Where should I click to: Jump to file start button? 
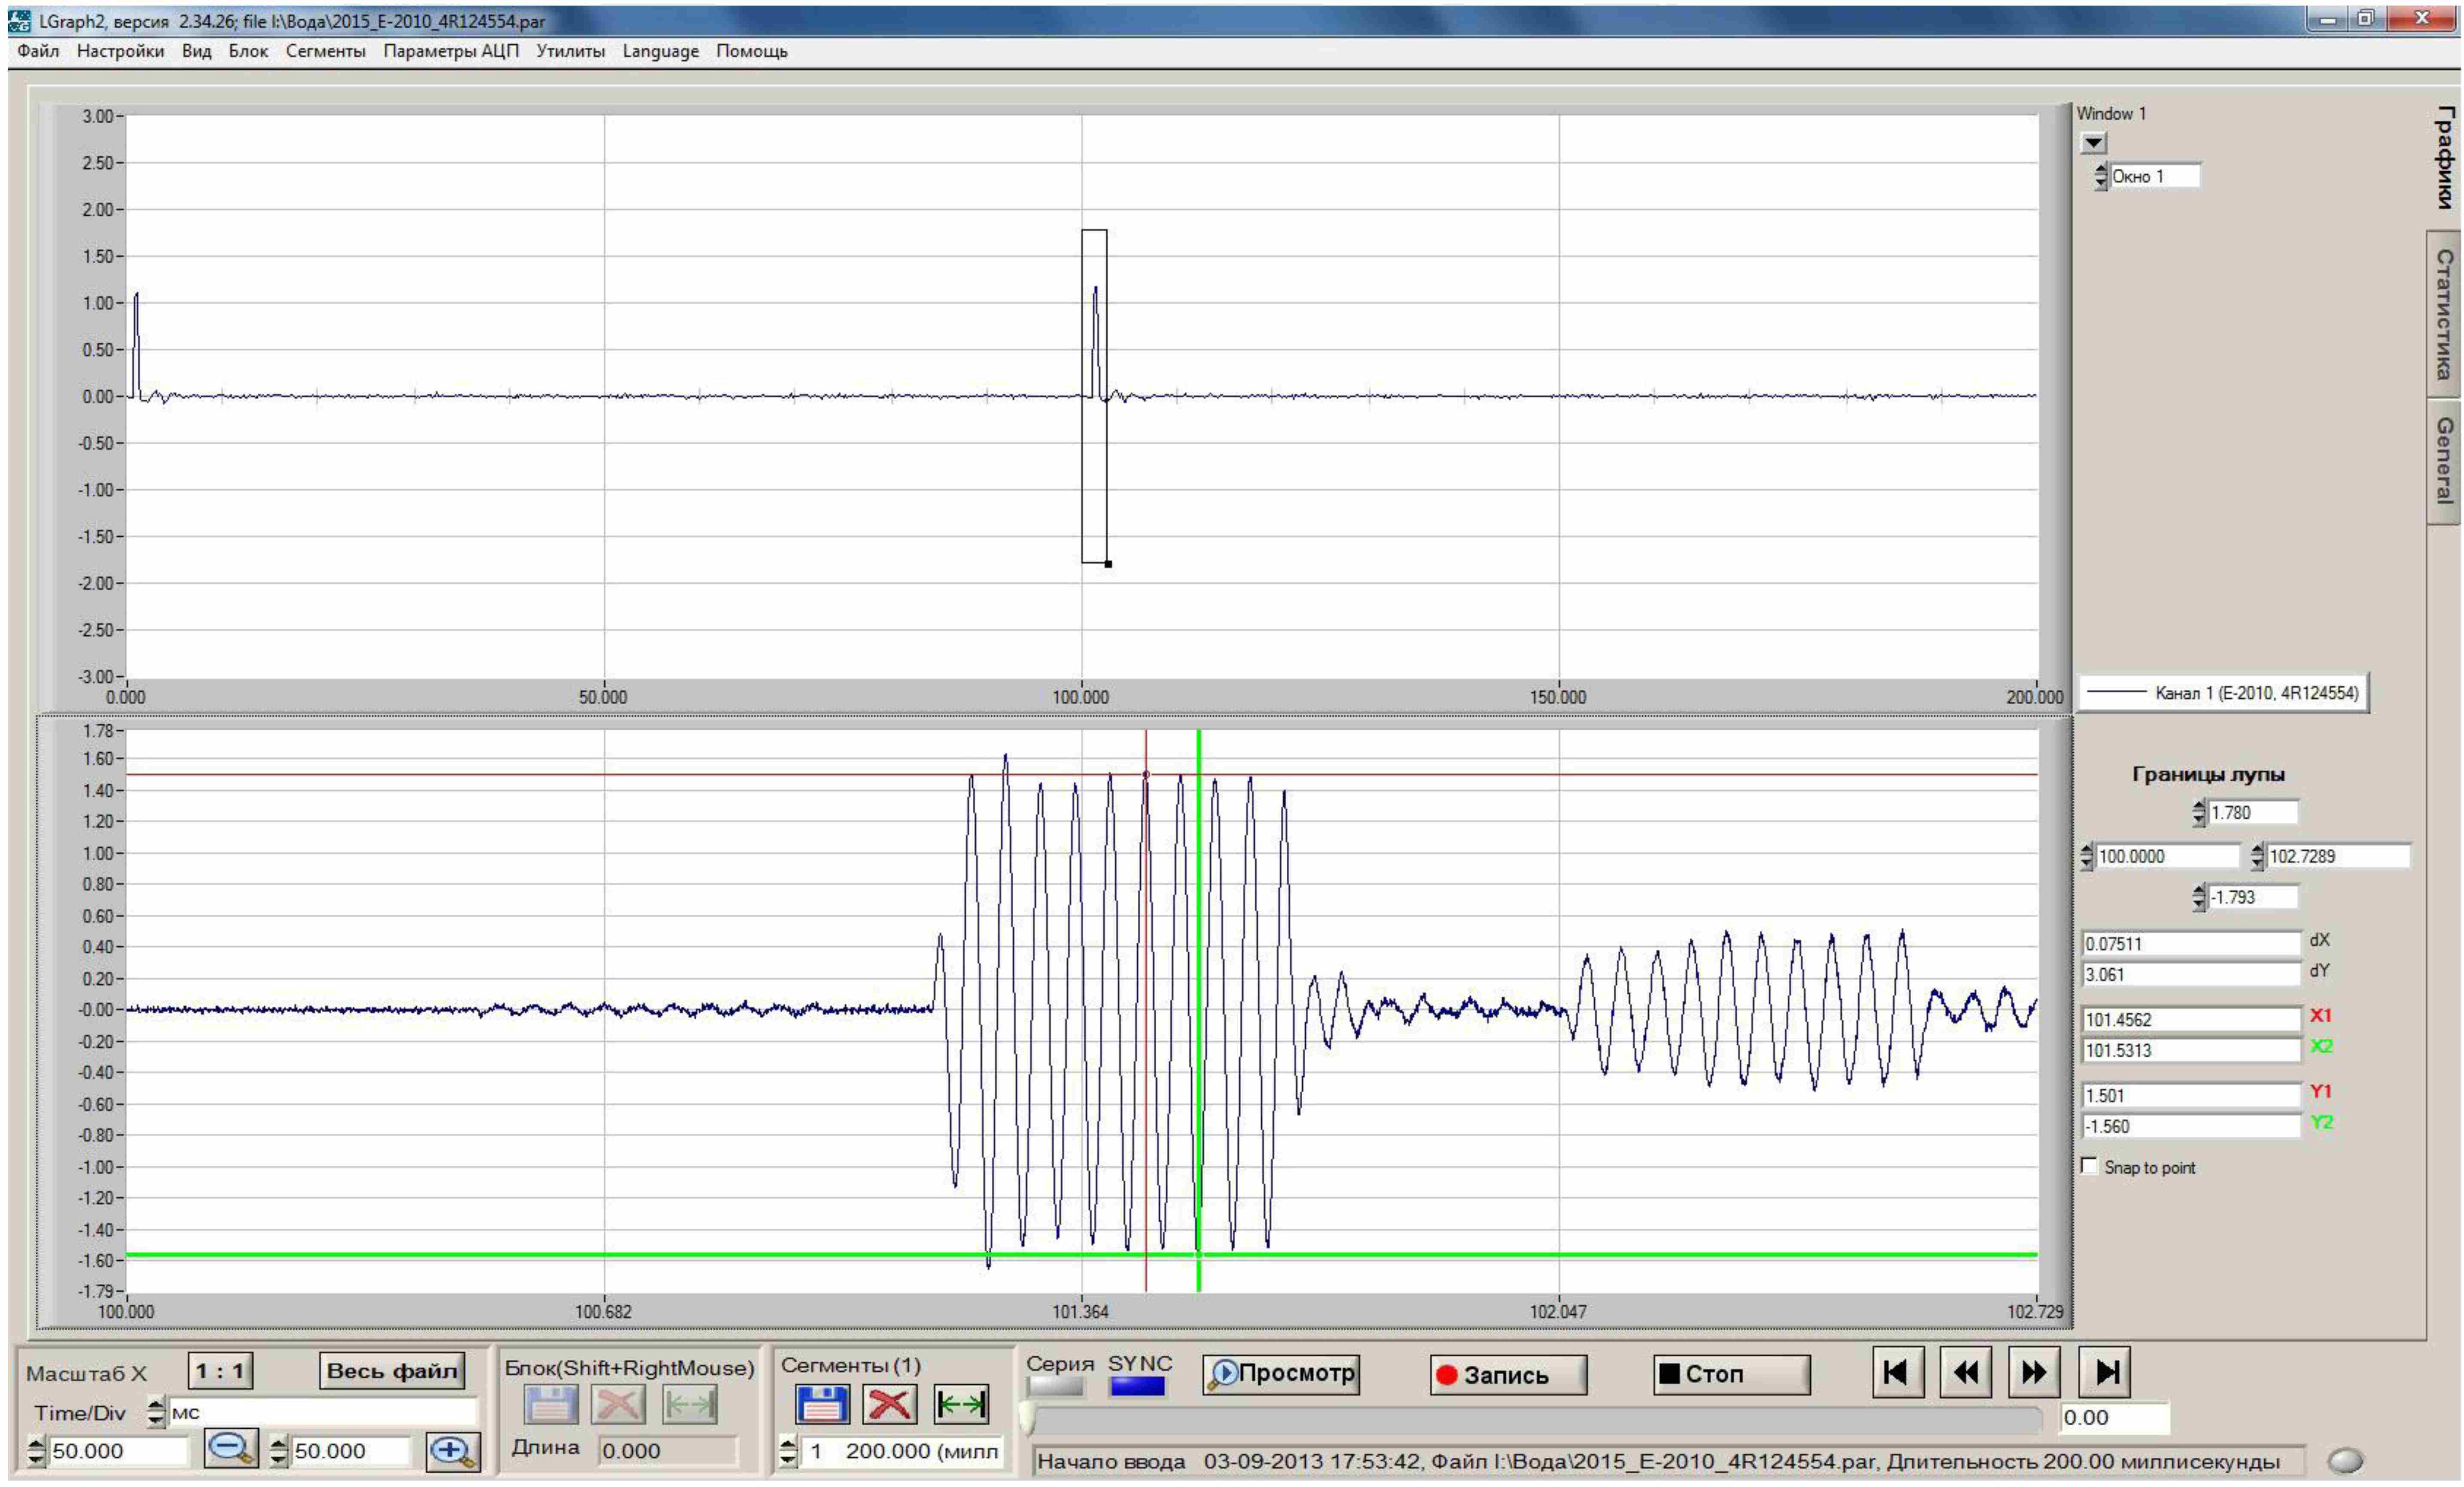point(1897,1371)
